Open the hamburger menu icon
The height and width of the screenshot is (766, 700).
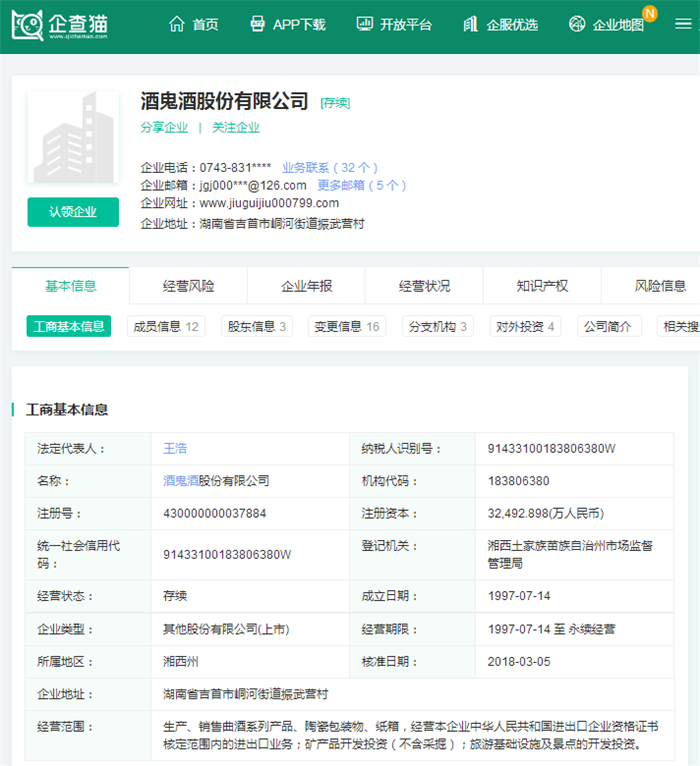point(683,23)
